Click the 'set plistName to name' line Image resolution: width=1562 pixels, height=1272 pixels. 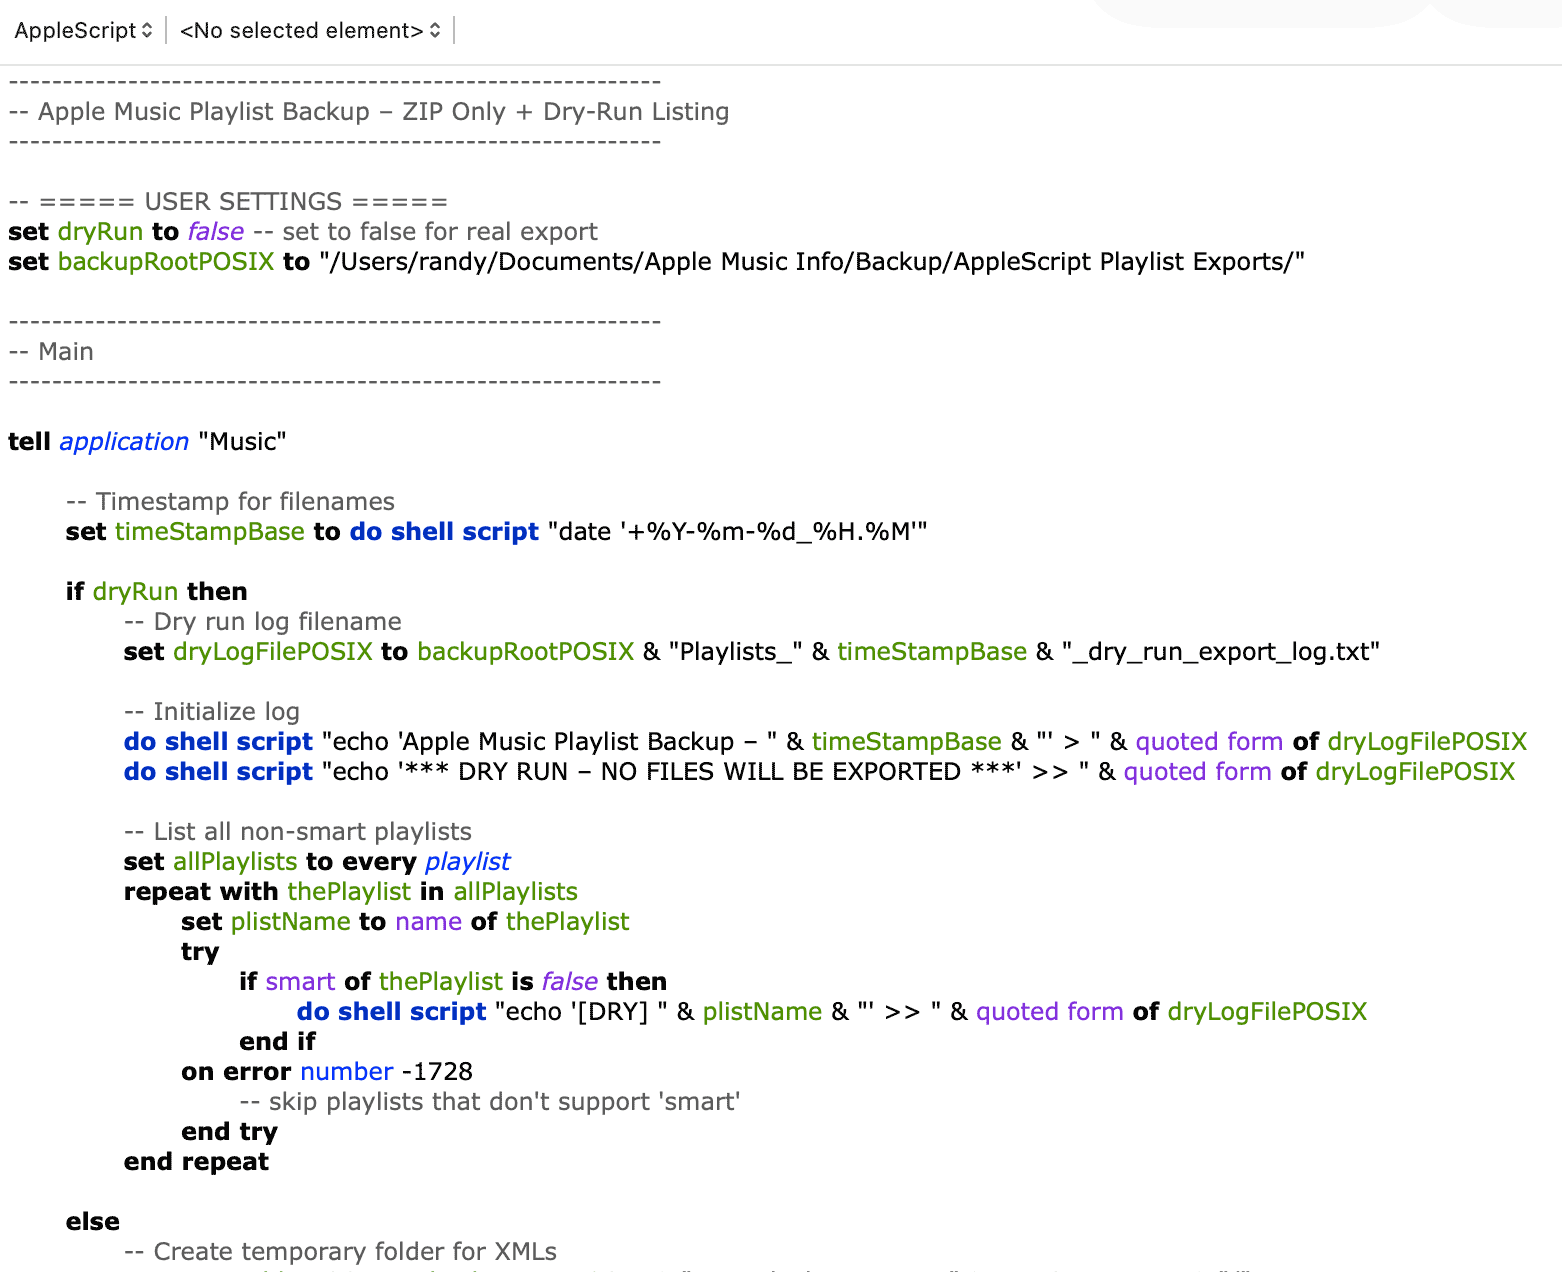pos(406,921)
